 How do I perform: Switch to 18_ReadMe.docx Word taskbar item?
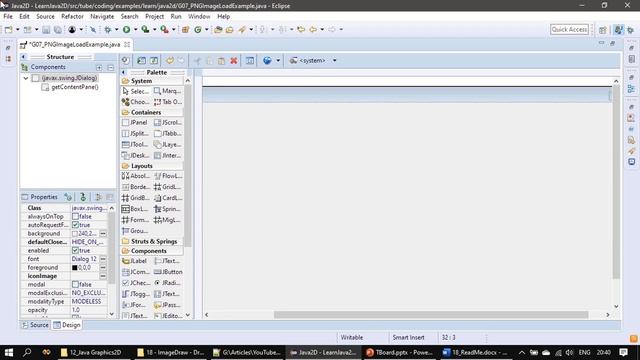coord(476,352)
